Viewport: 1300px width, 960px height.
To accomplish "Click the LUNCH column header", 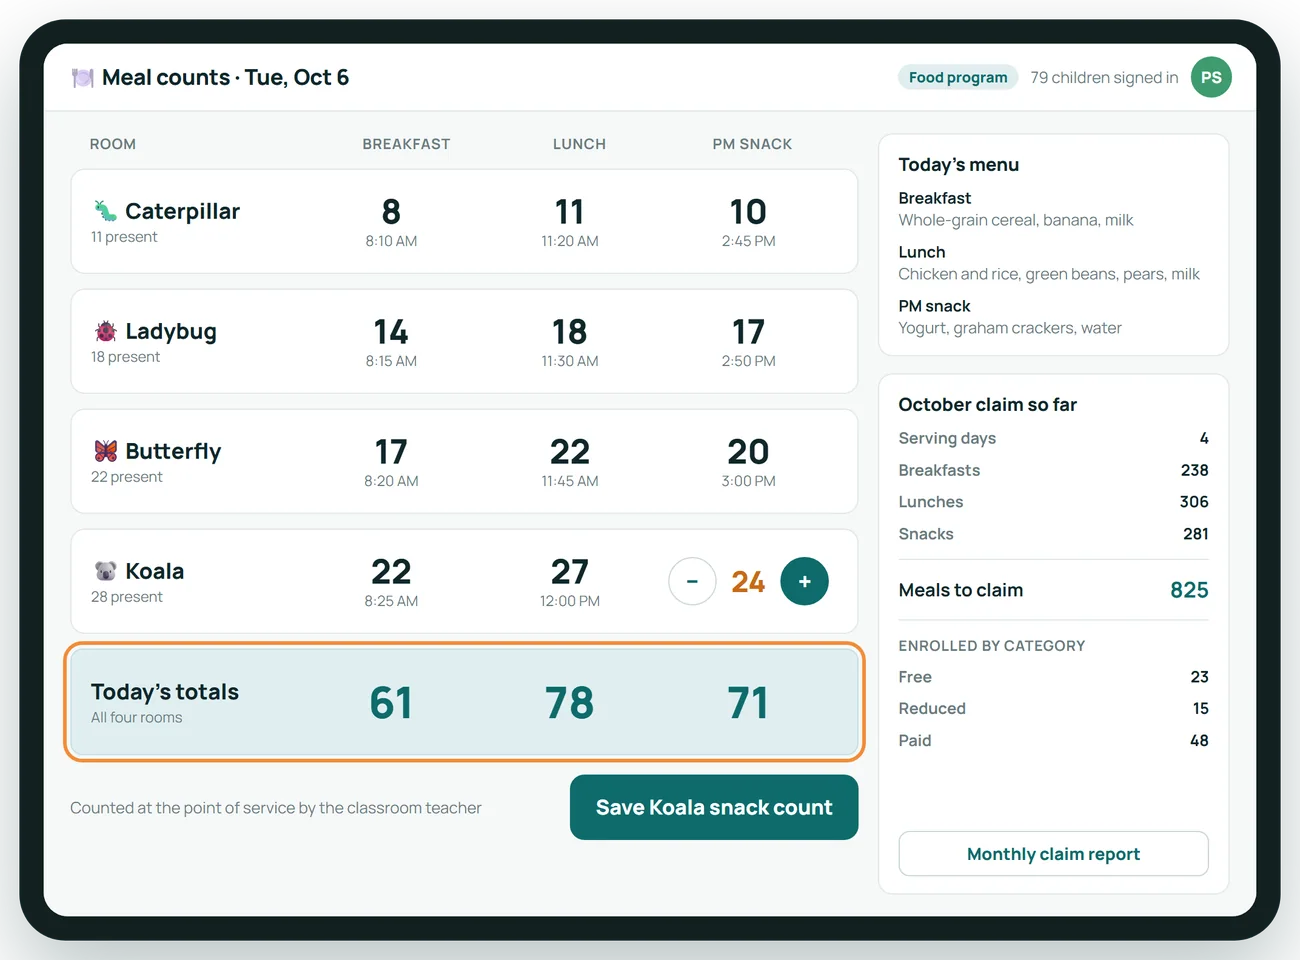I will pos(579,144).
